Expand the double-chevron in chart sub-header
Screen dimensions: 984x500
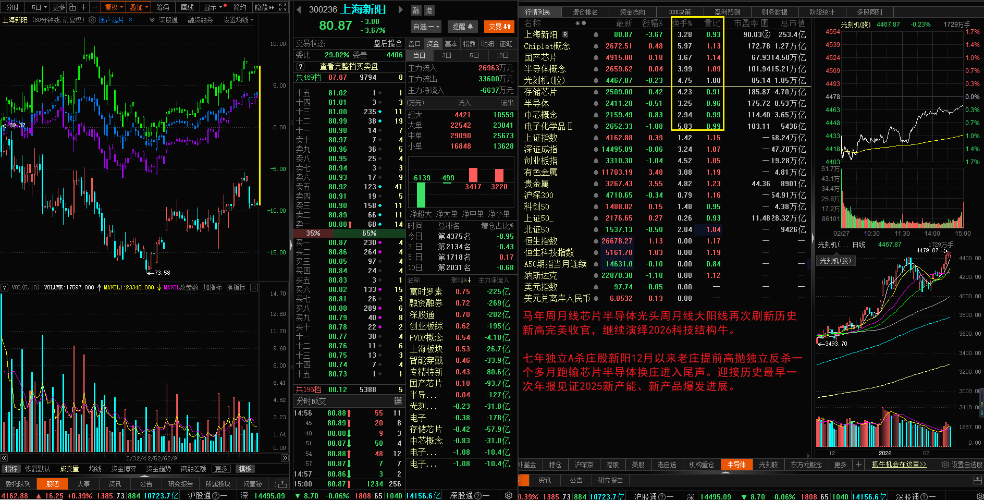click(x=152, y=20)
